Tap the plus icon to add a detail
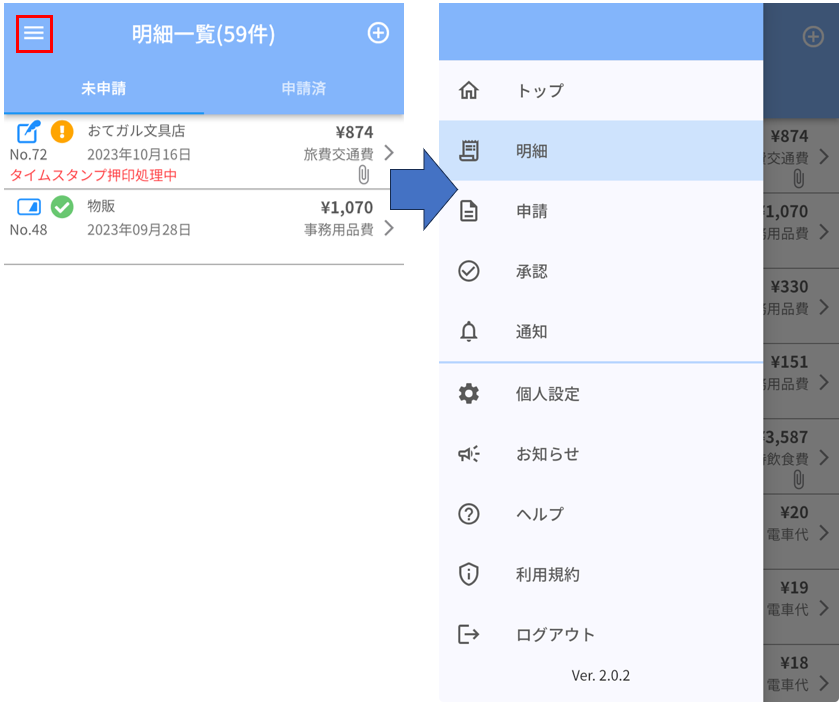Screen dimensions: 840x702 point(378,33)
